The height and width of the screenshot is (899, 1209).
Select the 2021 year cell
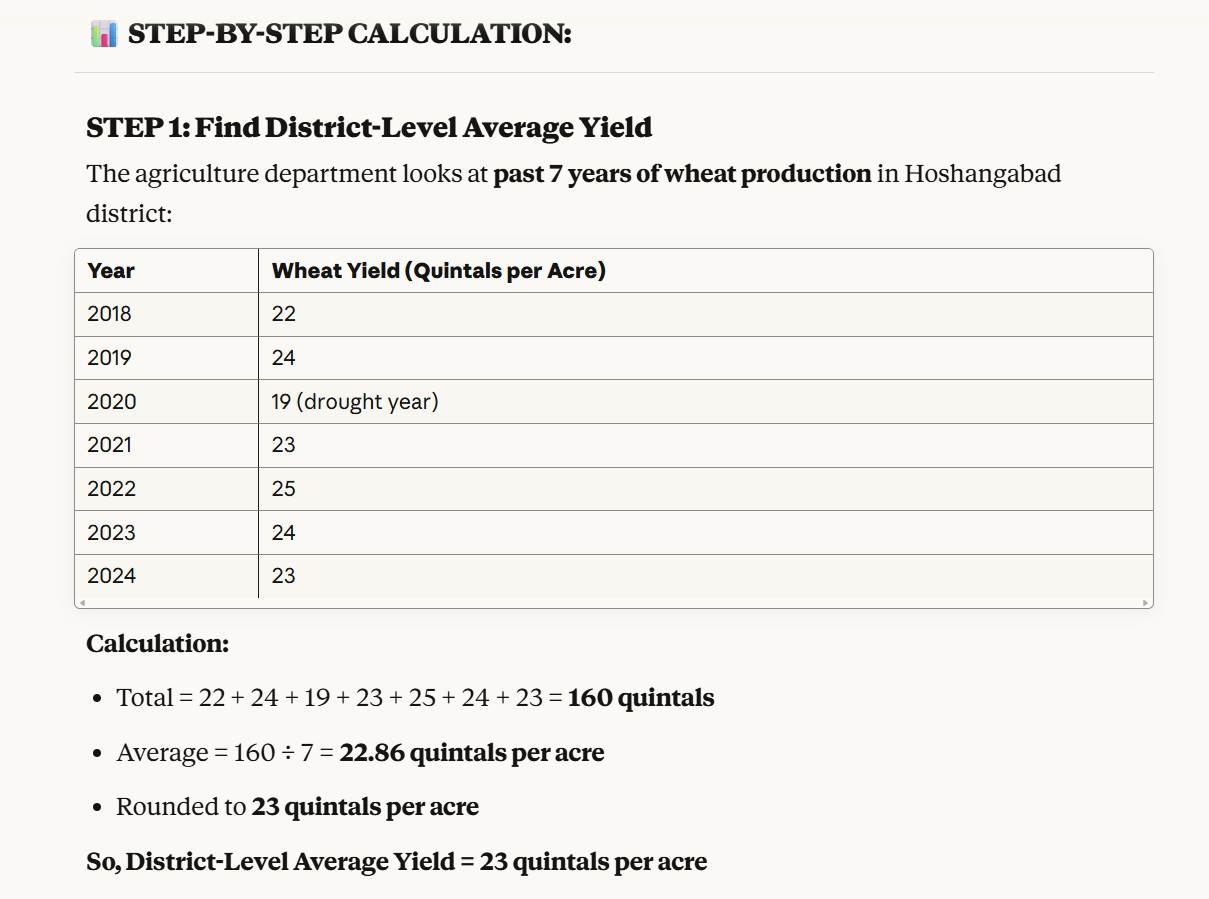coord(110,445)
